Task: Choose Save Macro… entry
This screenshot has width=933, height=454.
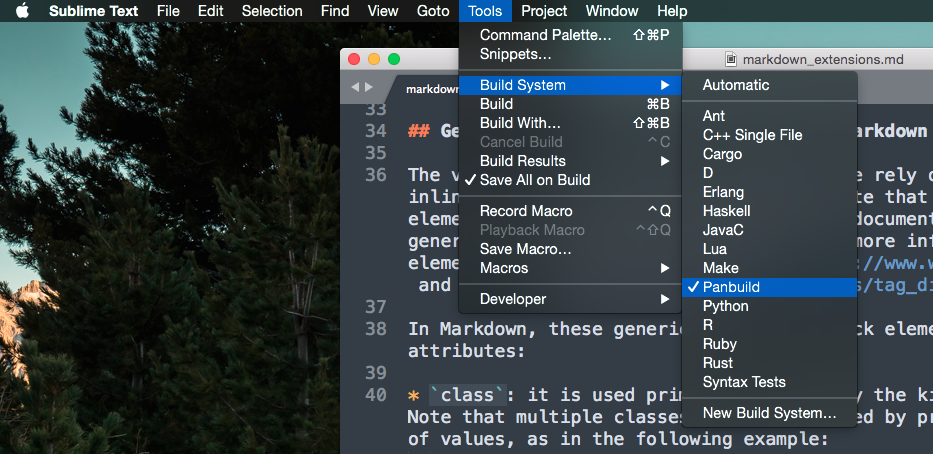Action: 570,249
